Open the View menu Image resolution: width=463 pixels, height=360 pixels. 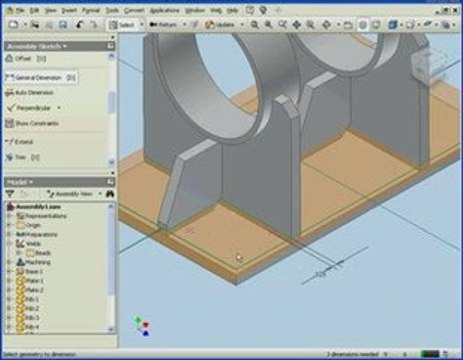[x=51, y=11]
